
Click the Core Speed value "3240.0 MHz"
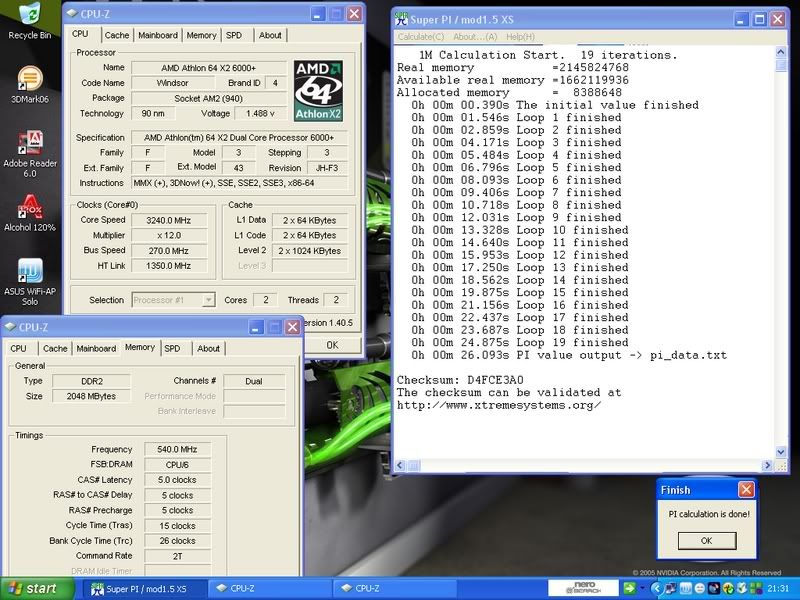click(169, 220)
